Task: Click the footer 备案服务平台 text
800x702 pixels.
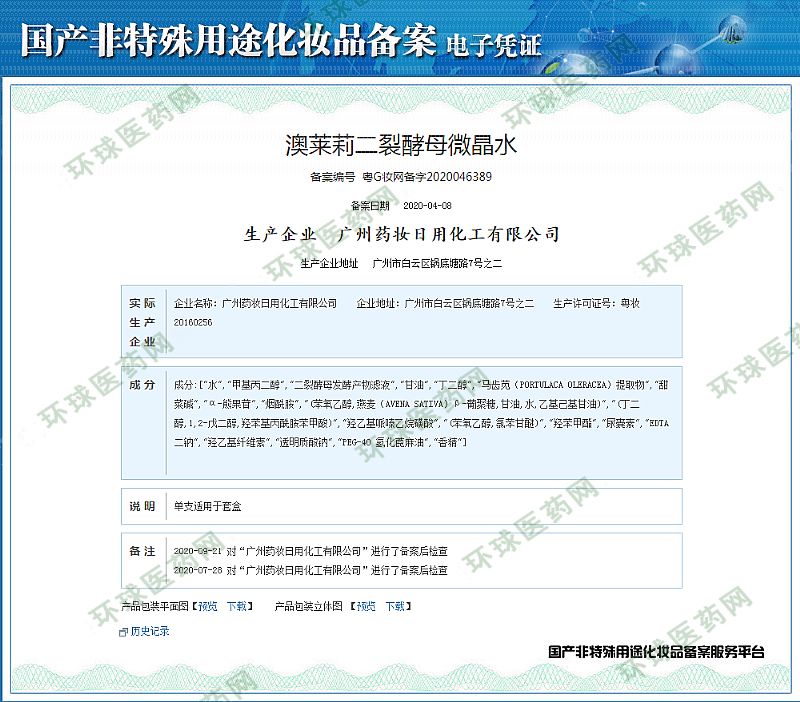Action: point(657,651)
